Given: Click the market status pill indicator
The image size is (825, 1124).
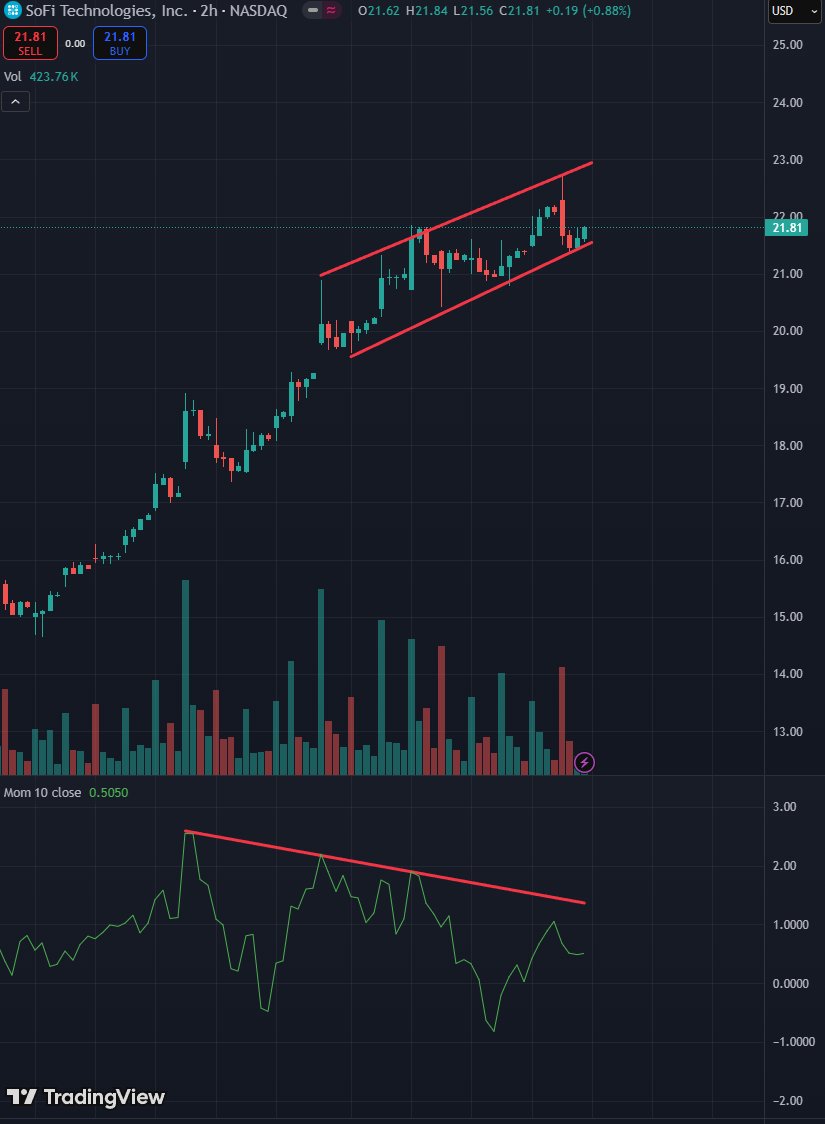Looking at the screenshot, I should pyautogui.click(x=322, y=11).
